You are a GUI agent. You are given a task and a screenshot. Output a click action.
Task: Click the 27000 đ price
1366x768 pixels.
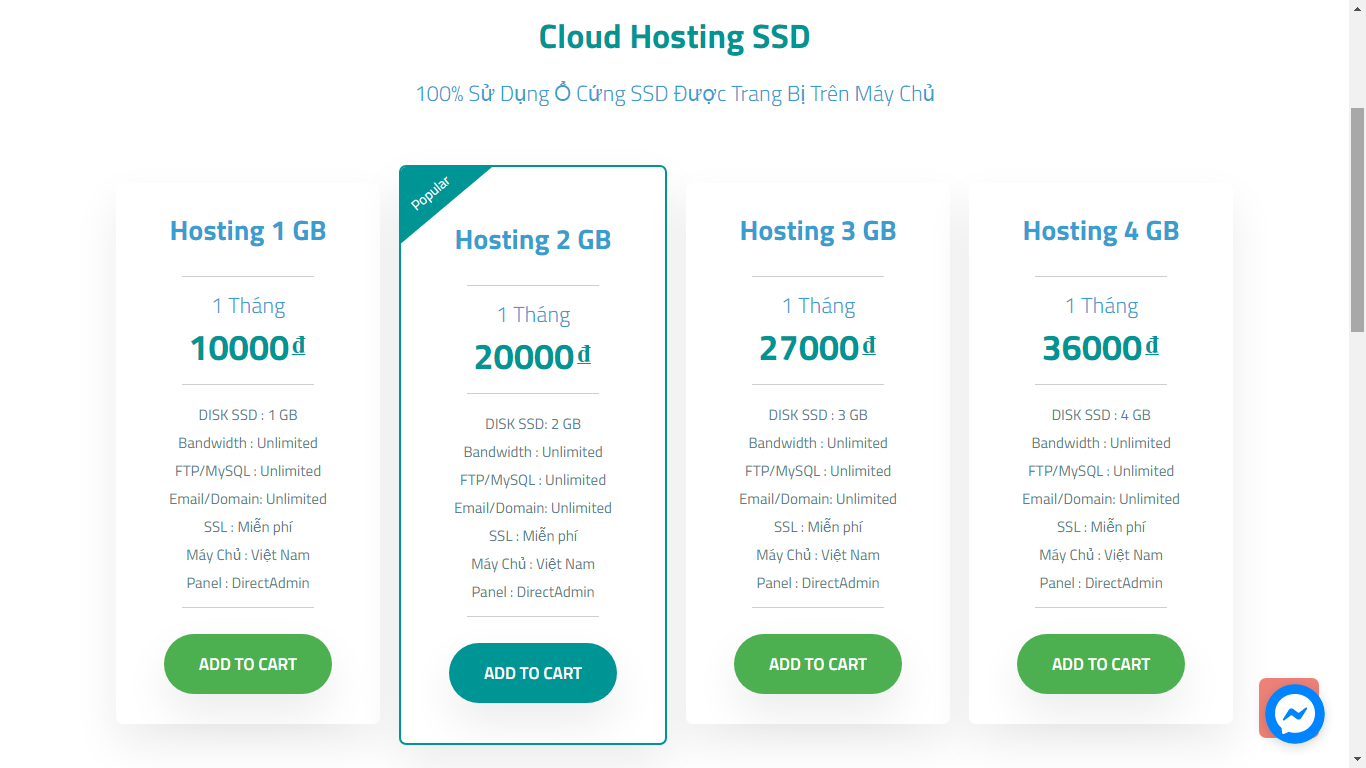click(x=818, y=348)
